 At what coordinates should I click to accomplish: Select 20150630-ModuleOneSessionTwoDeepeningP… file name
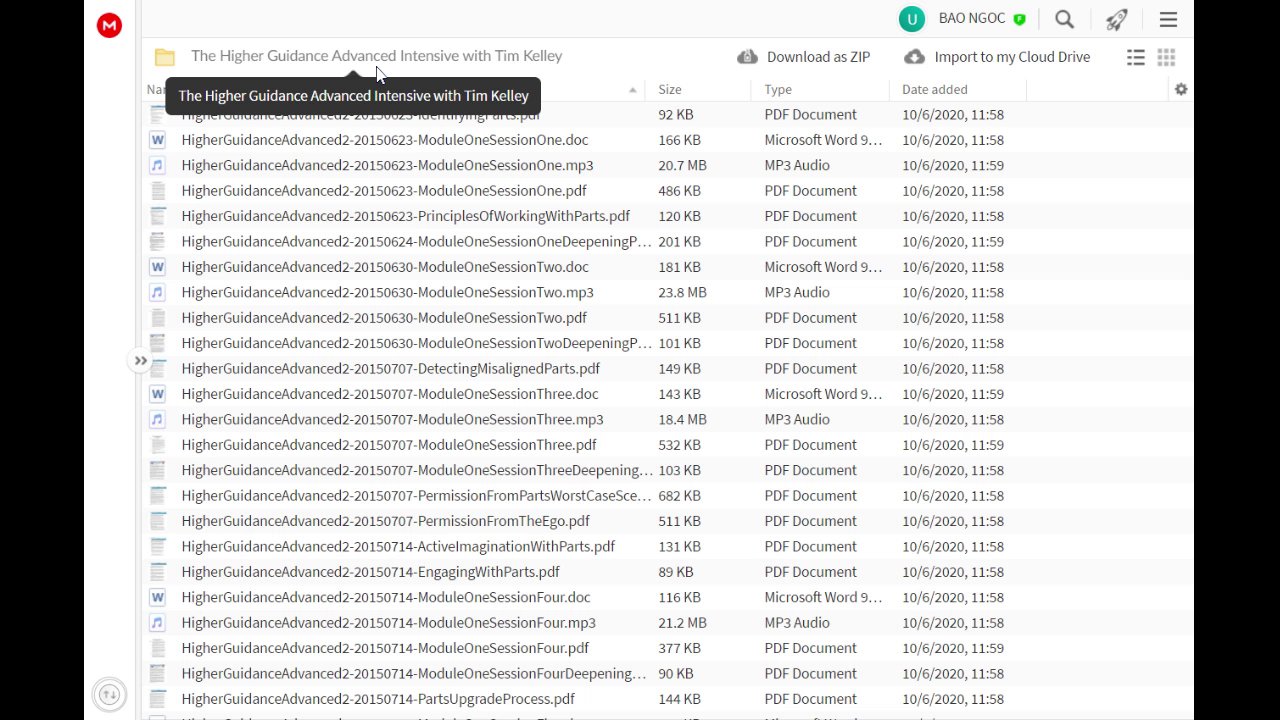(416, 343)
